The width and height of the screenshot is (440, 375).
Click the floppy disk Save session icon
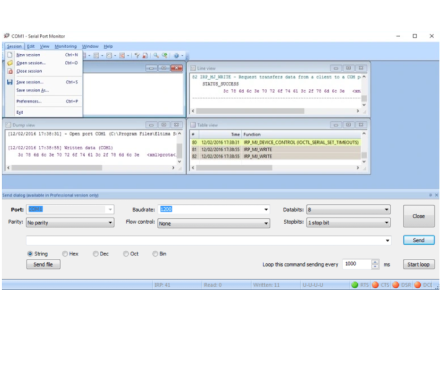tap(10, 82)
